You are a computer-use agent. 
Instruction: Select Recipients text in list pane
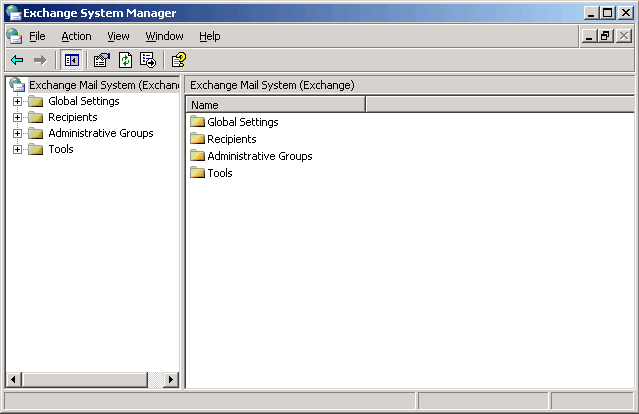pyautogui.click(x=231, y=139)
